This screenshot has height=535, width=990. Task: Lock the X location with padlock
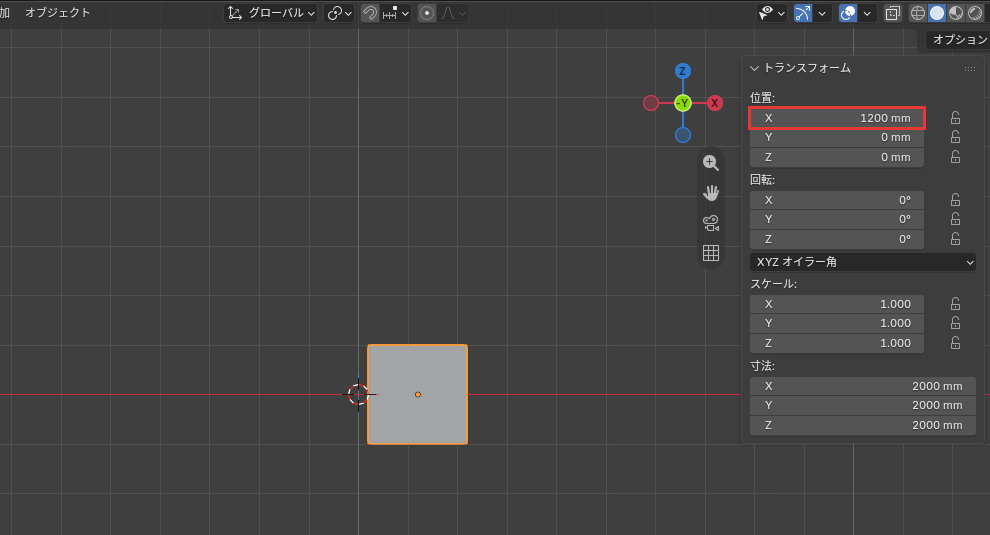(955, 118)
